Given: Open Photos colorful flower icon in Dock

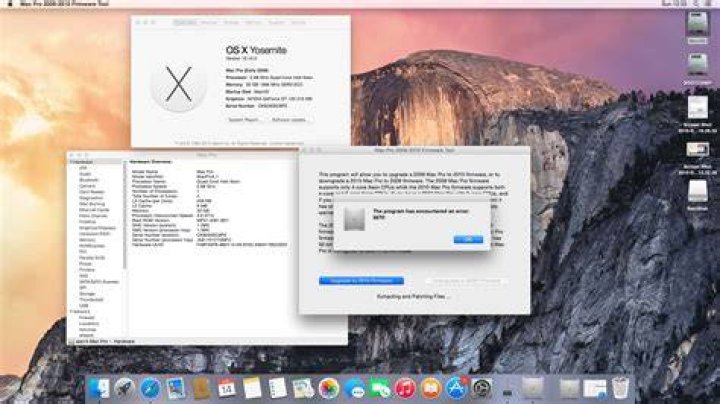Looking at the screenshot, I should pyautogui.click(x=328, y=389).
